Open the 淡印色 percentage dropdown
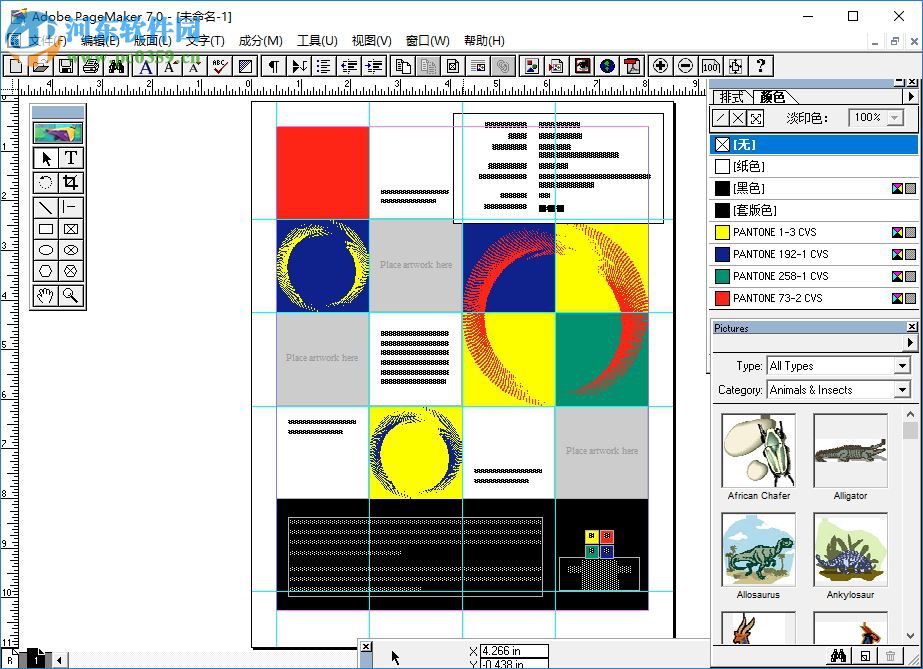Image resolution: width=923 pixels, height=669 pixels. [x=893, y=117]
